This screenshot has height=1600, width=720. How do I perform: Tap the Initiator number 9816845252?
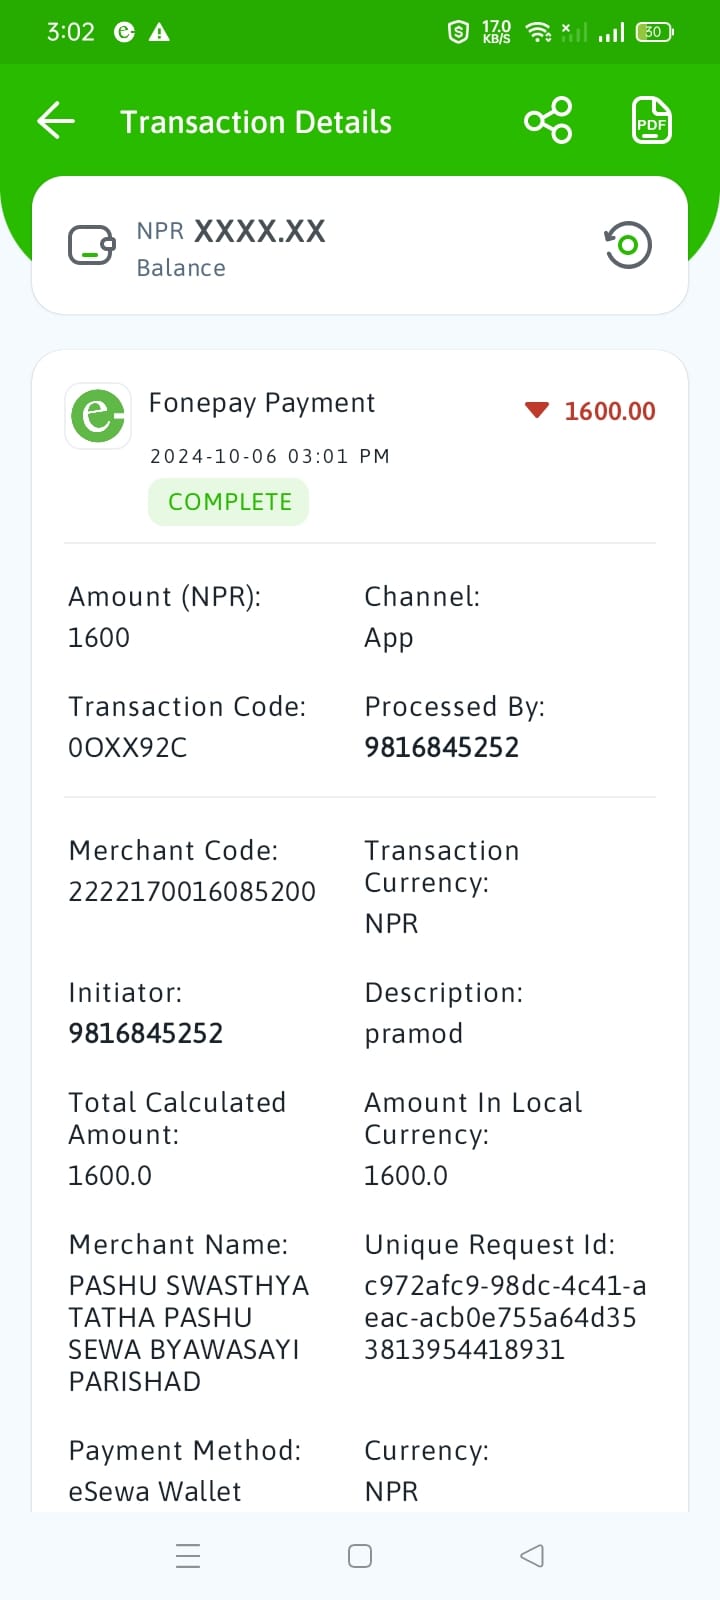(146, 1033)
